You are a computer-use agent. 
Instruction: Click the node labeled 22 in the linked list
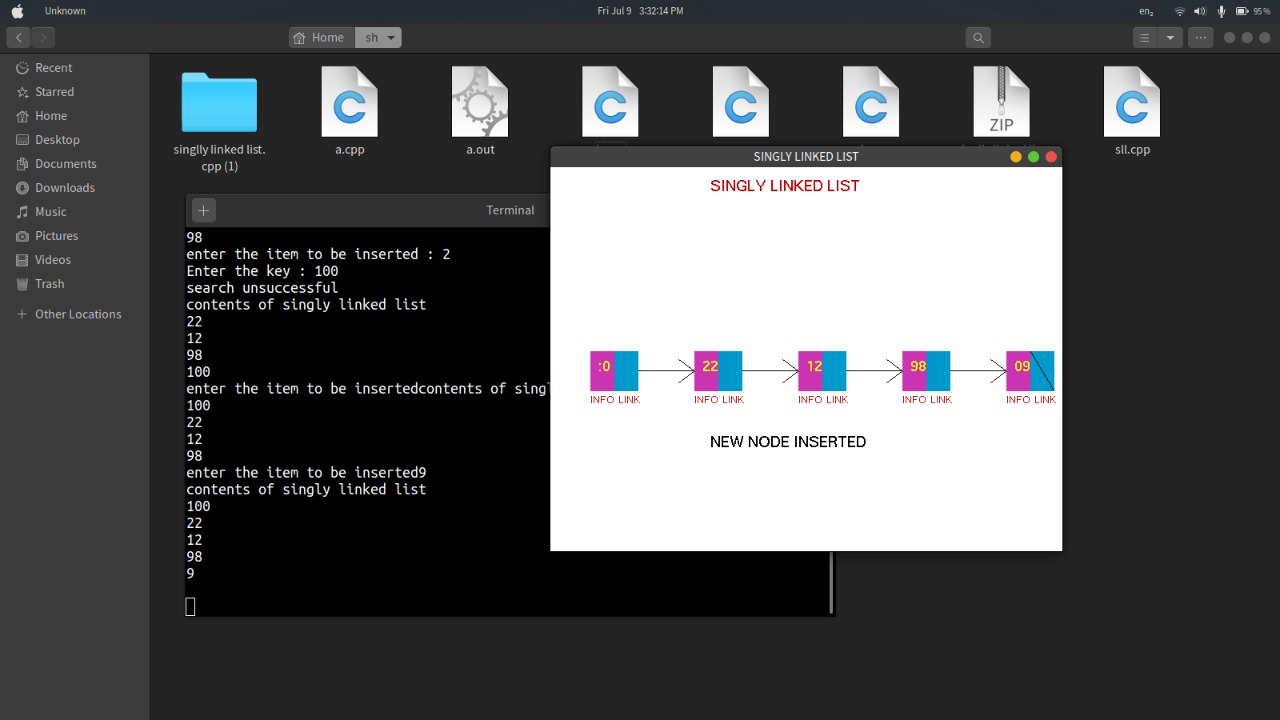[718, 371]
